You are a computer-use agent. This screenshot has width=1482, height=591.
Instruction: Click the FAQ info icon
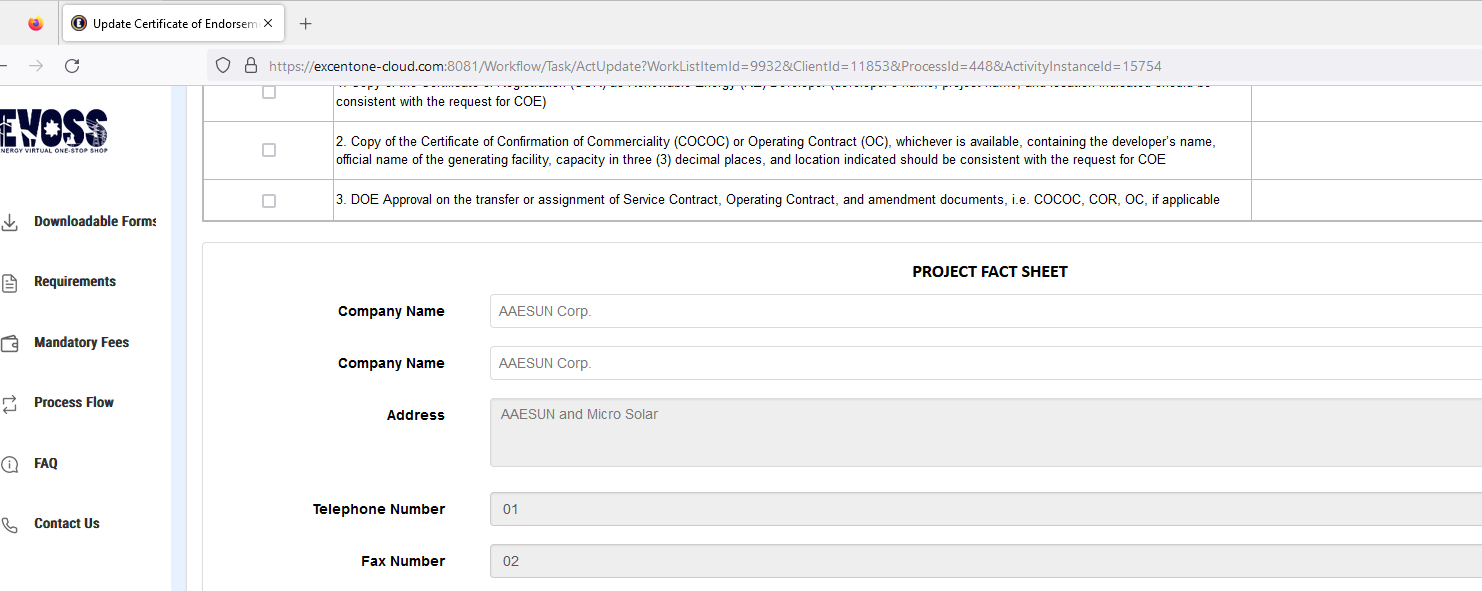[10, 464]
